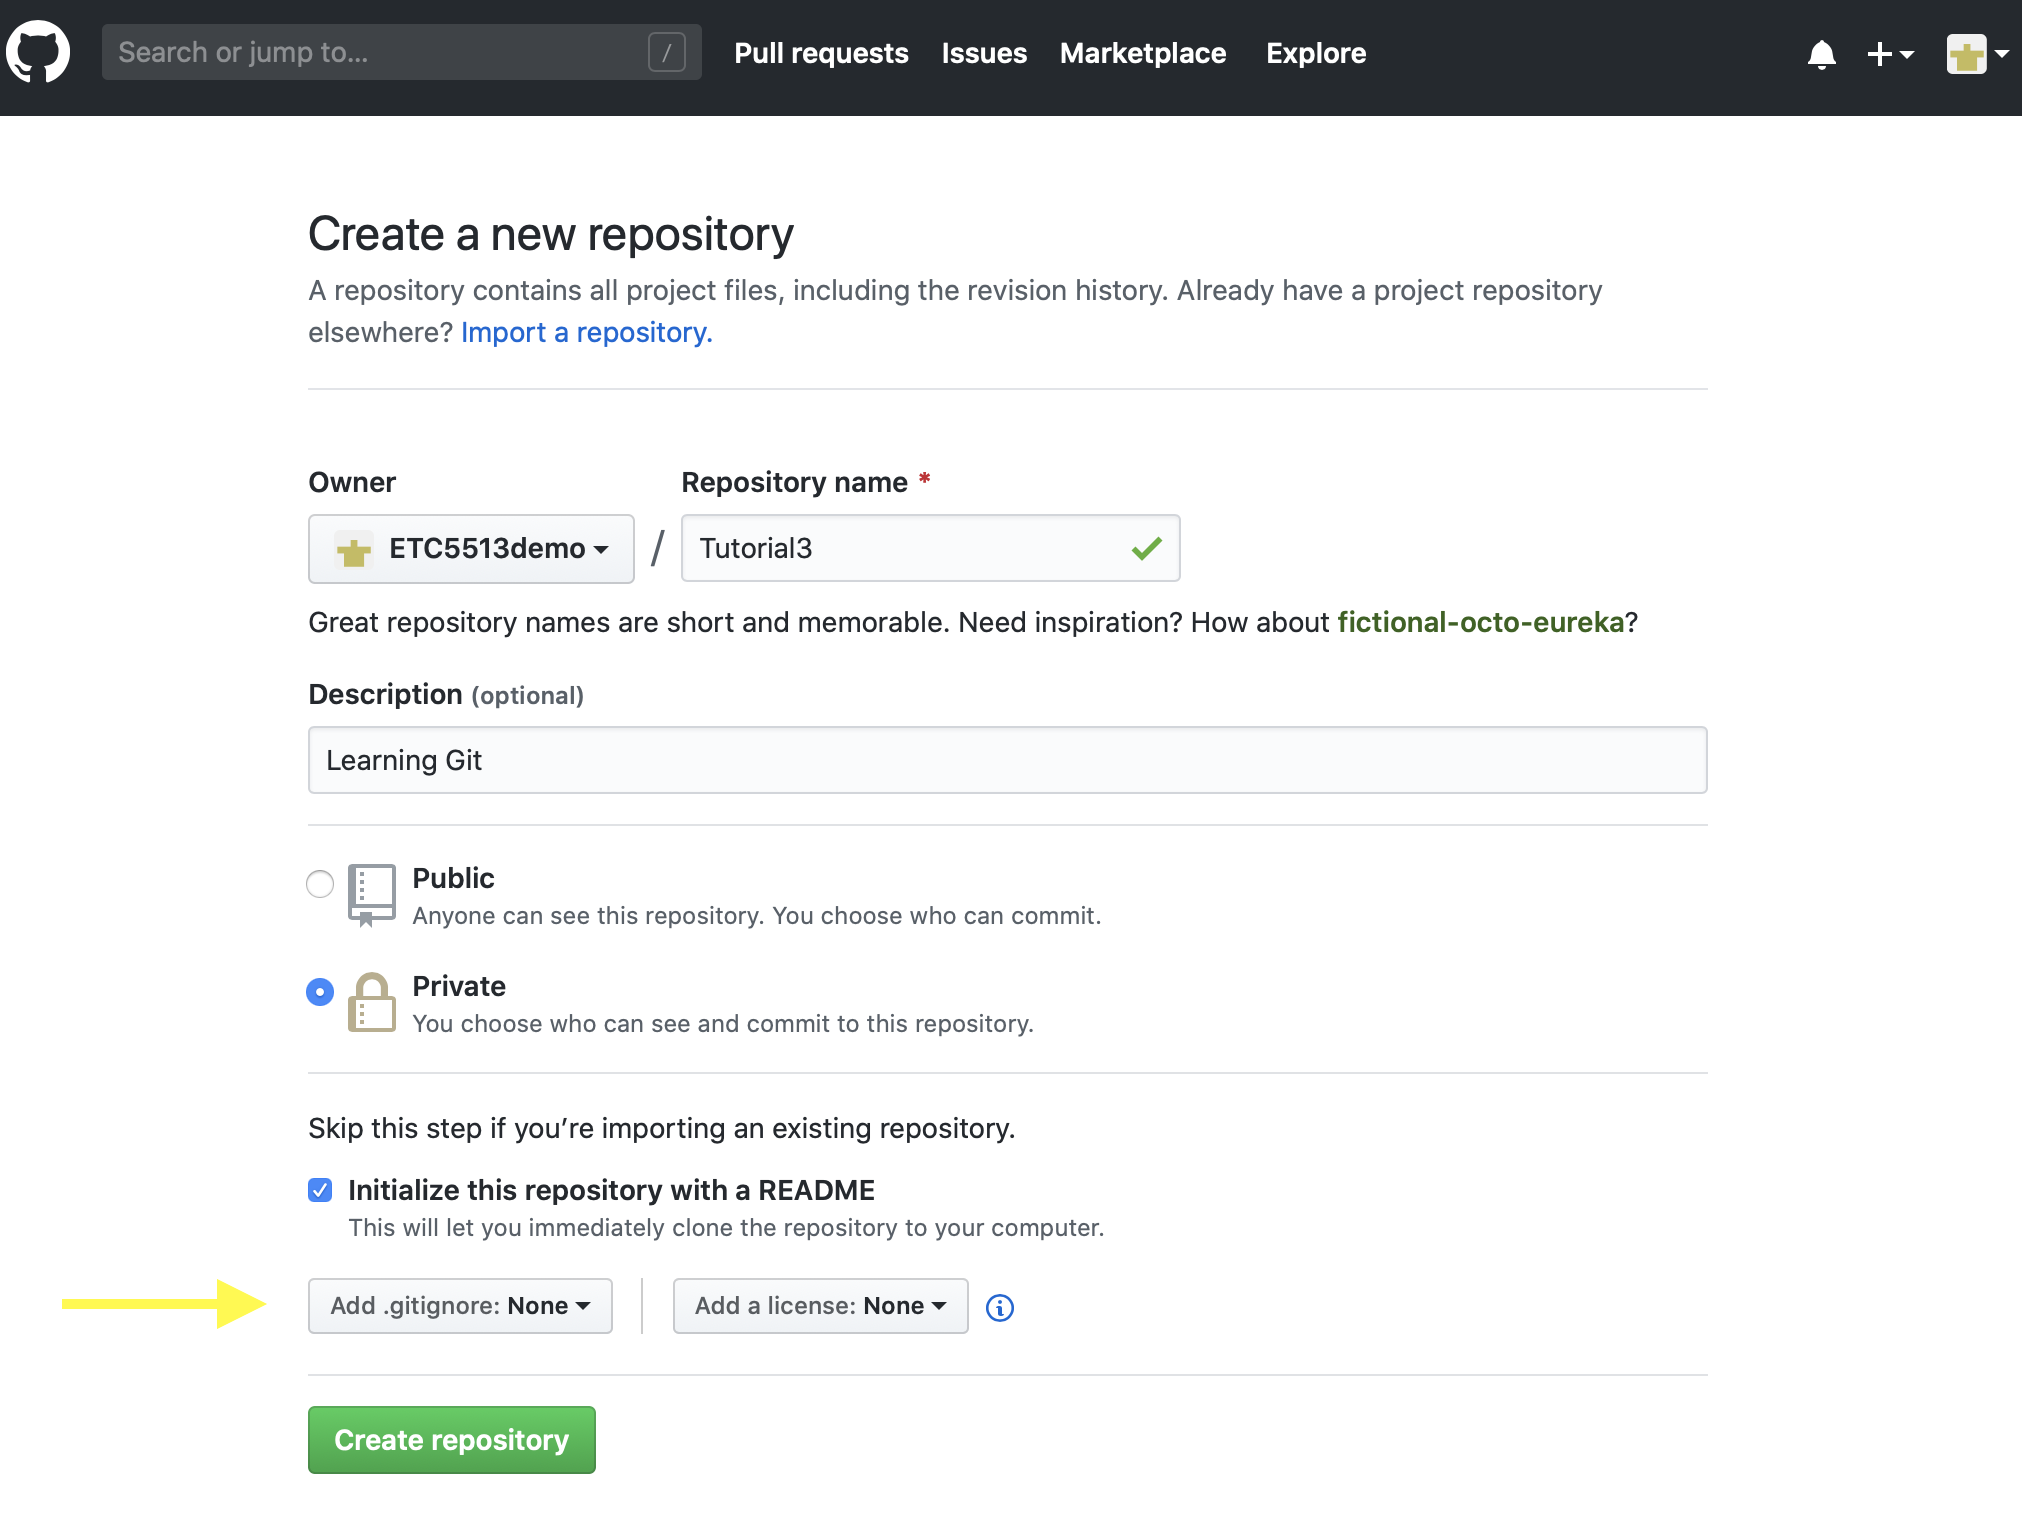Open Marketplace from the top navigation

pyautogui.click(x=1142, y=53)
